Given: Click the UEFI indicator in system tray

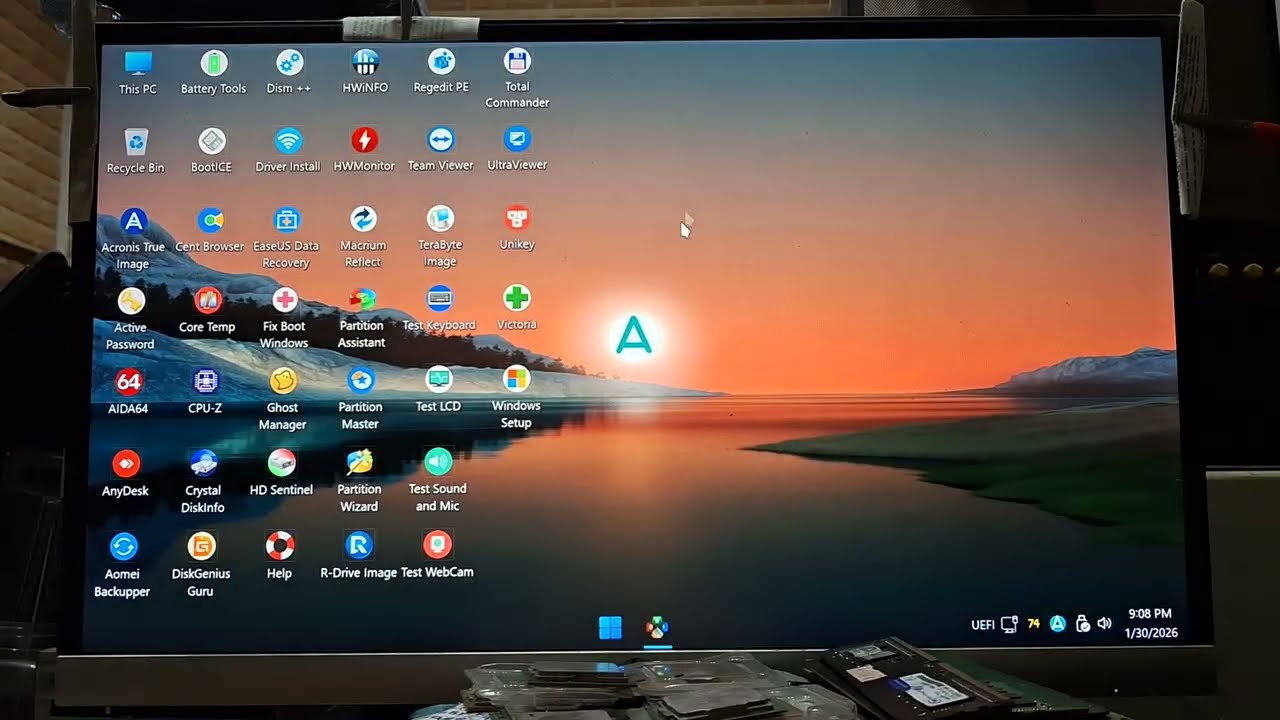Looking at the screenshot, I should [983, 625].
